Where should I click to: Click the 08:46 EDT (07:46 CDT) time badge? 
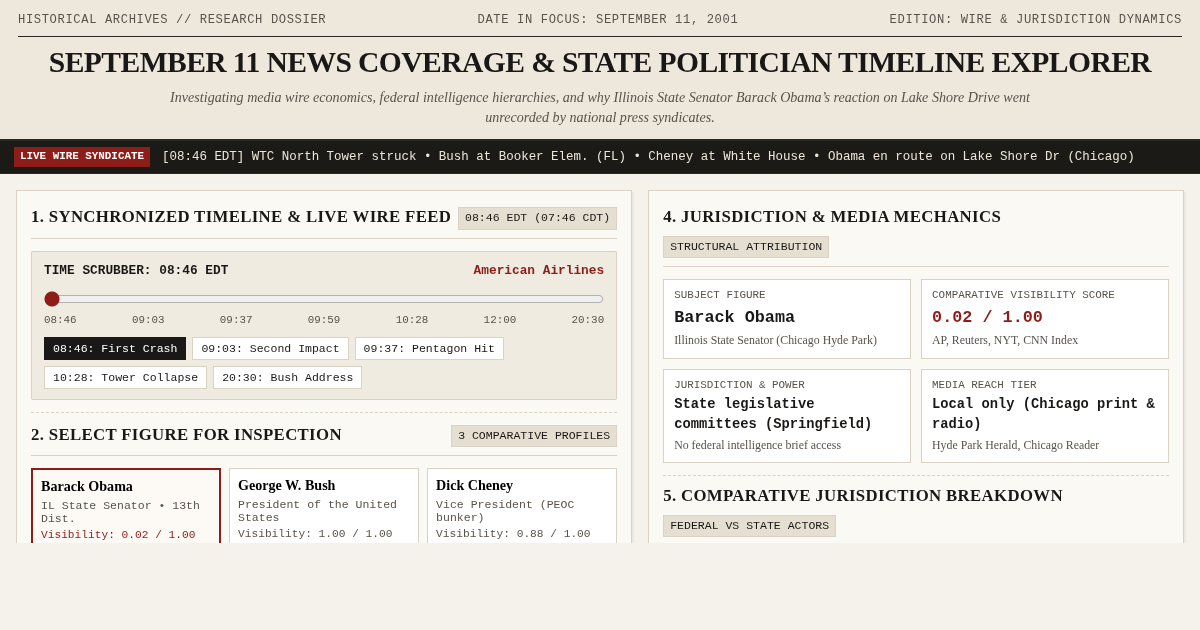537,218
